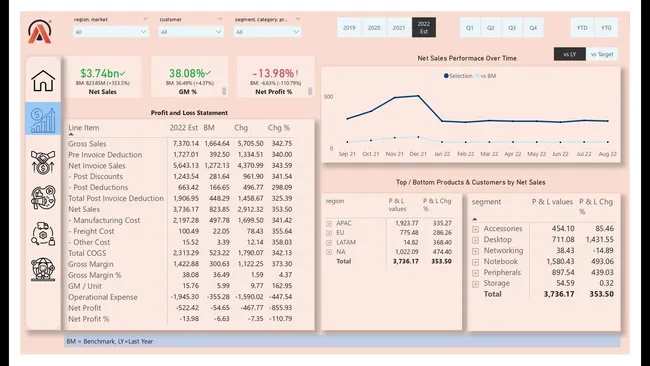Expand the Networking segment row
This screenshot has height=366, width=650.
coord(475,251)
